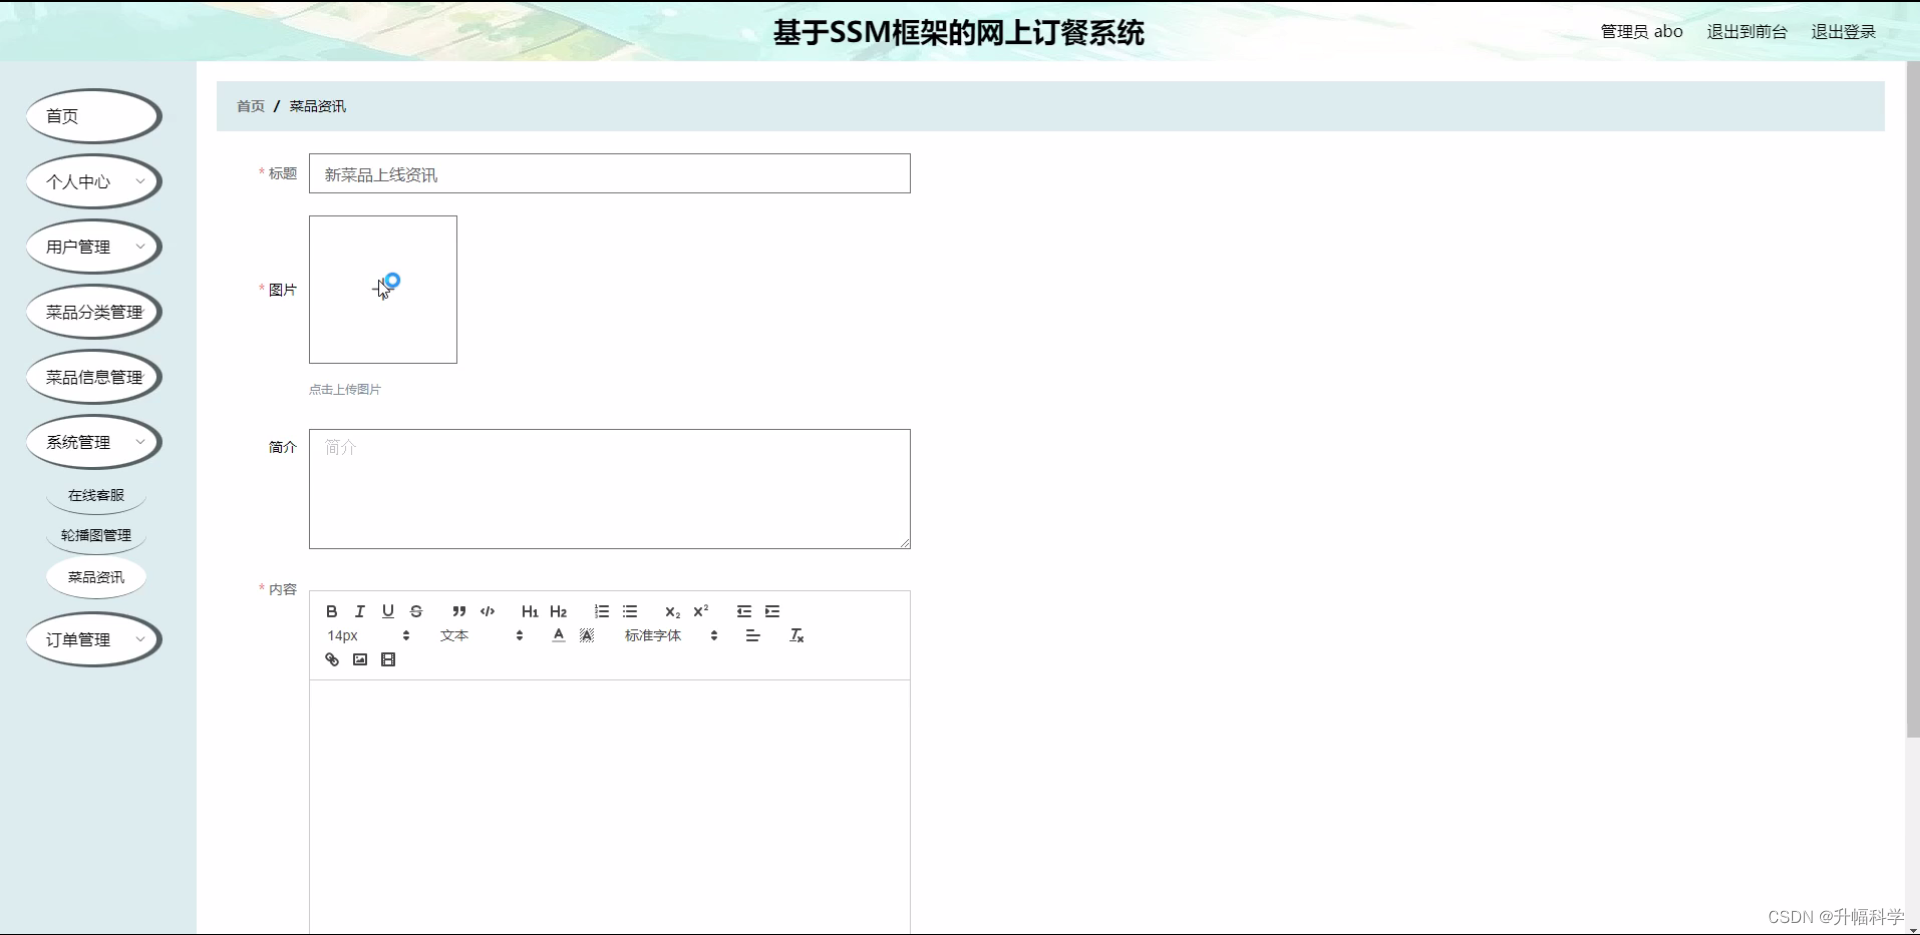Open the 首页 breadcrumb link

[250, 106]
